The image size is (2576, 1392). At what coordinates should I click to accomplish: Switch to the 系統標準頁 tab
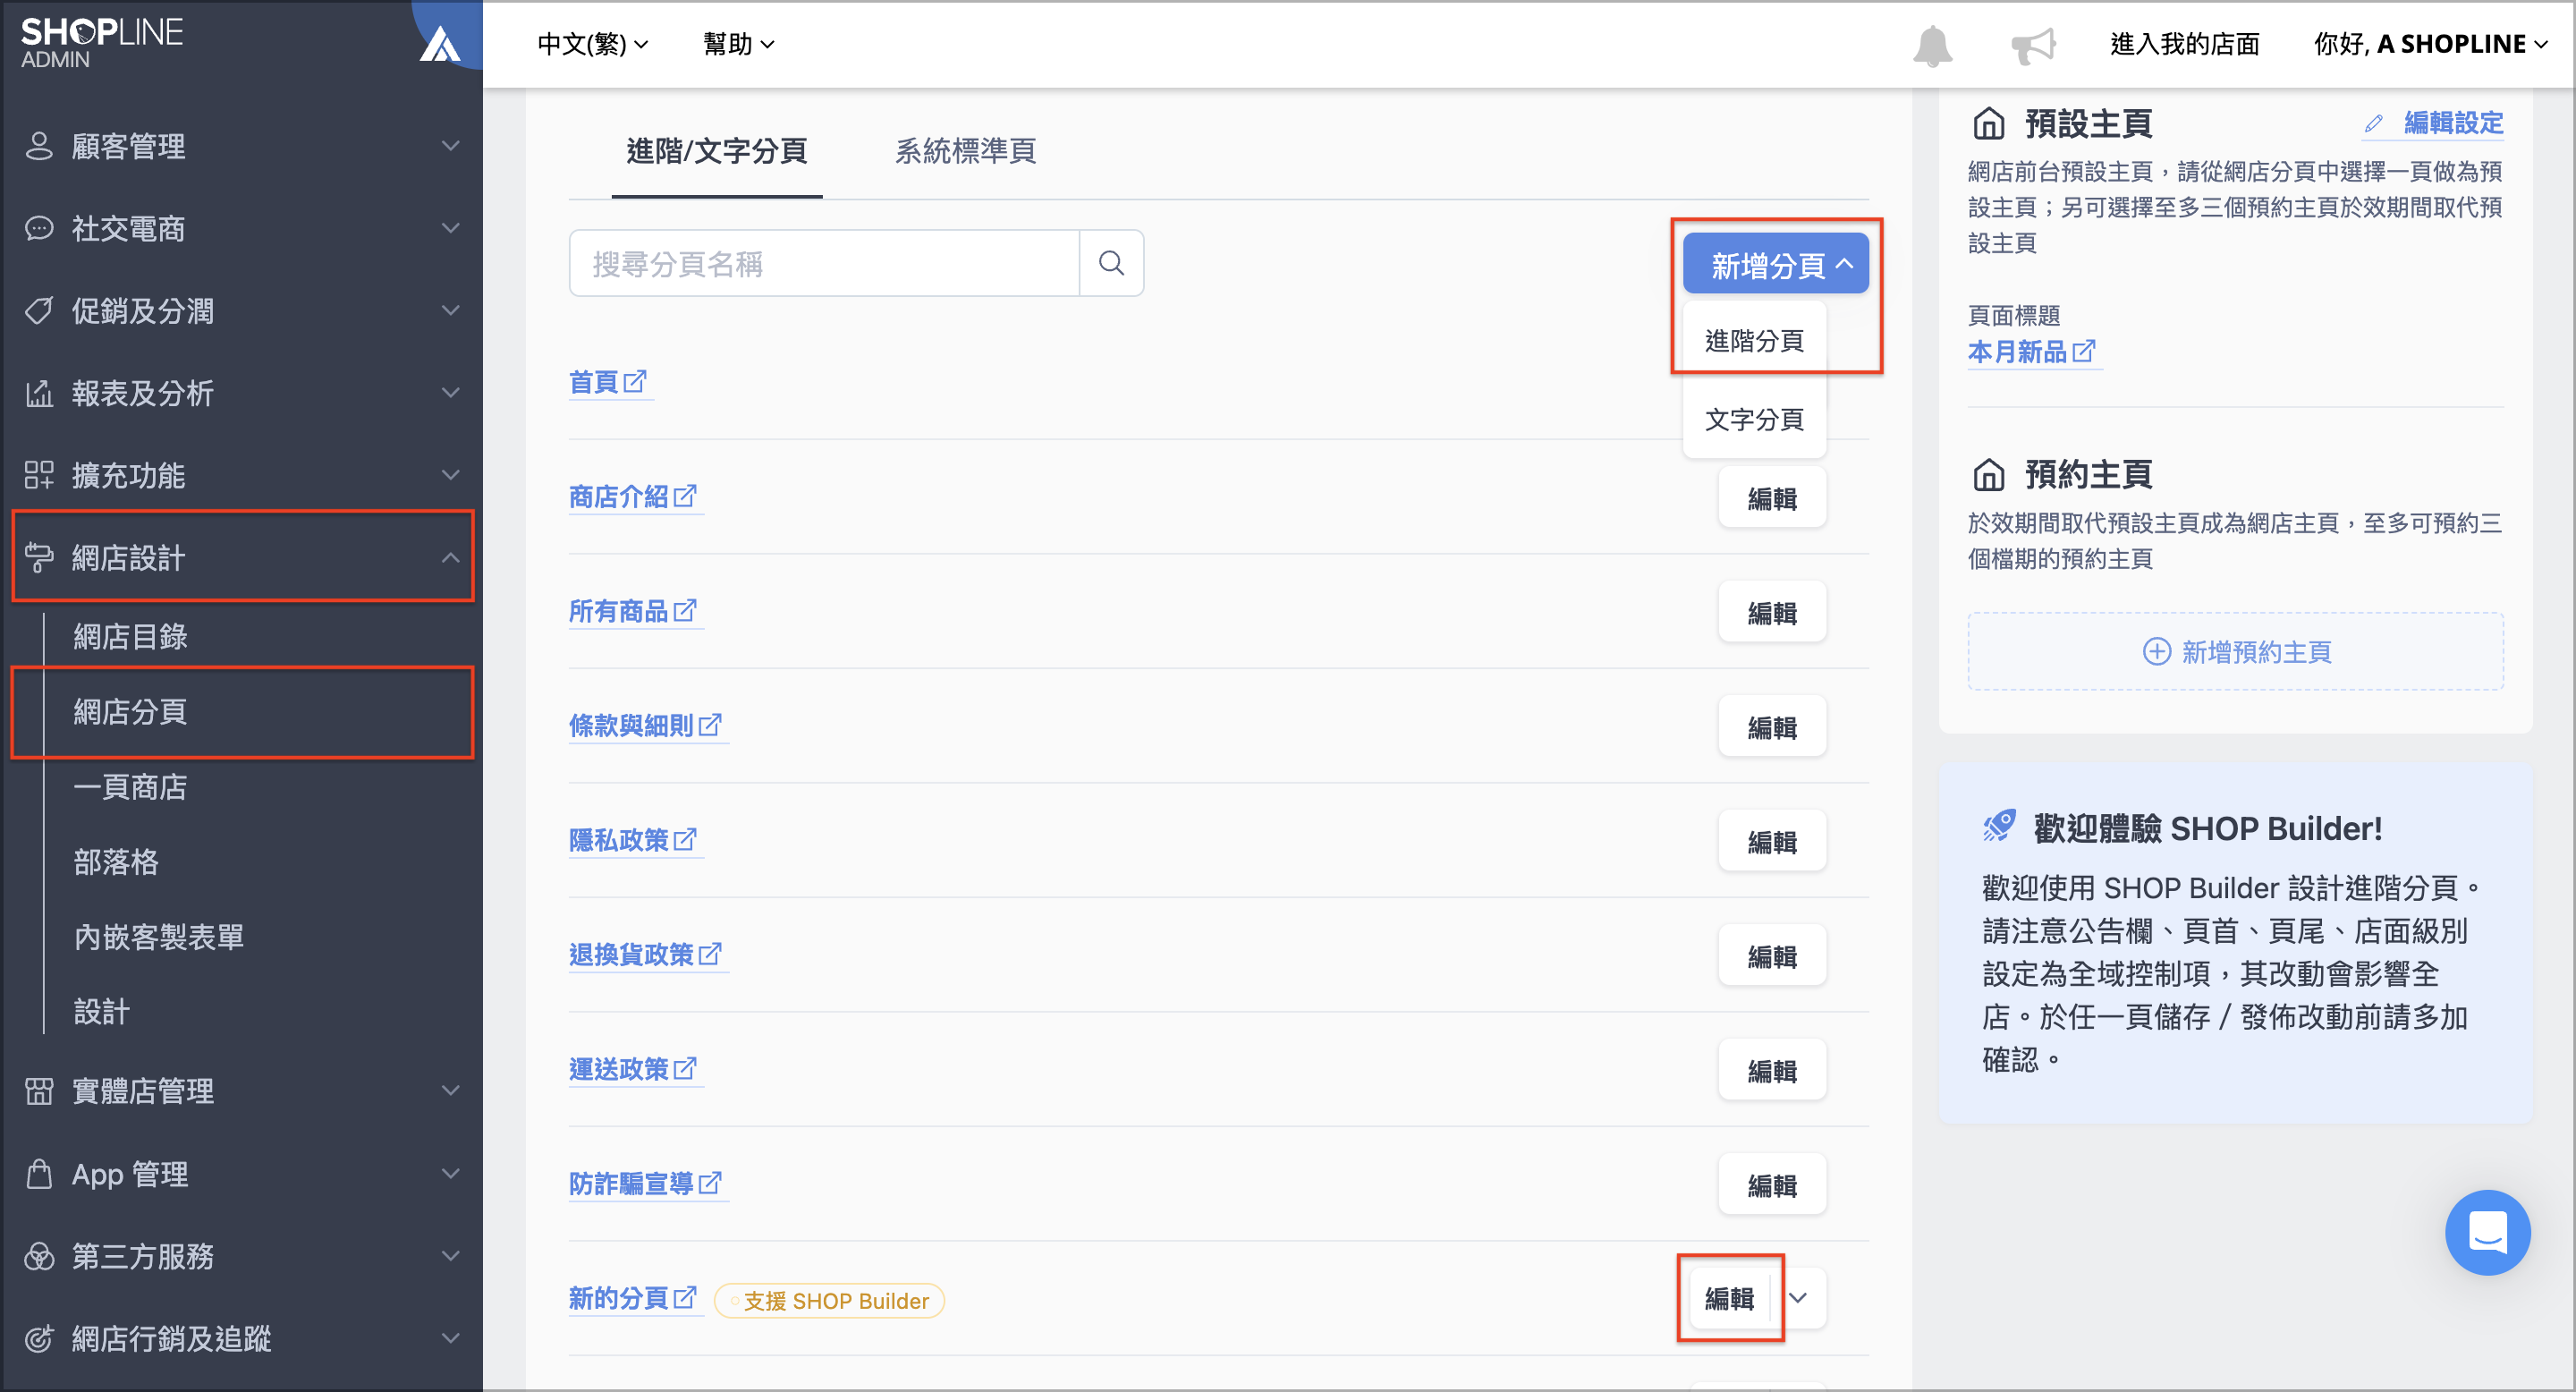(x=964, y=151)
